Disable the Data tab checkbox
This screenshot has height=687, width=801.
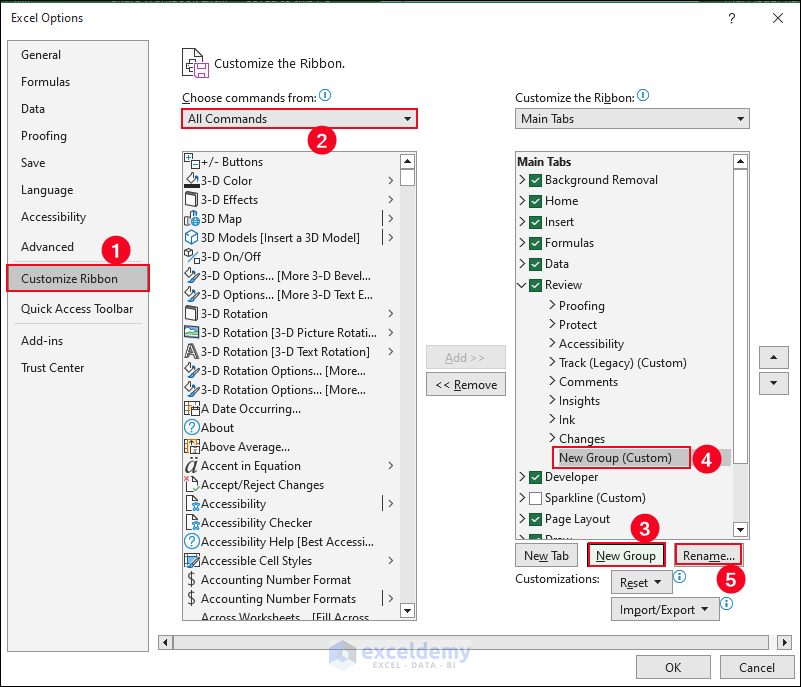click(535, 264)
